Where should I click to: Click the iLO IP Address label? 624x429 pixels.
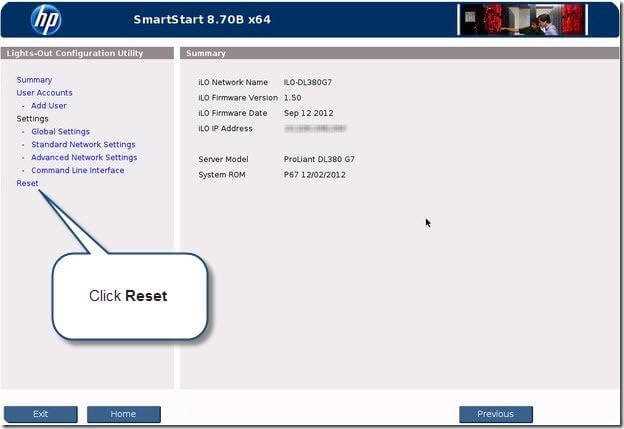point(225,129)
